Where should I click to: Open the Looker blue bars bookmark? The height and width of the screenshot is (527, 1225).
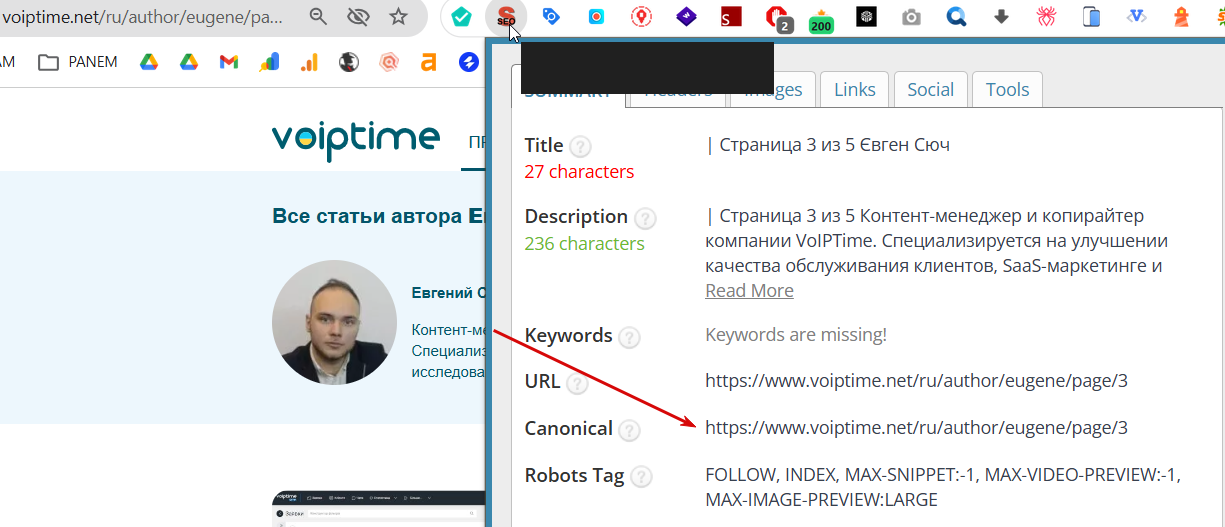(x=269, y=62)
